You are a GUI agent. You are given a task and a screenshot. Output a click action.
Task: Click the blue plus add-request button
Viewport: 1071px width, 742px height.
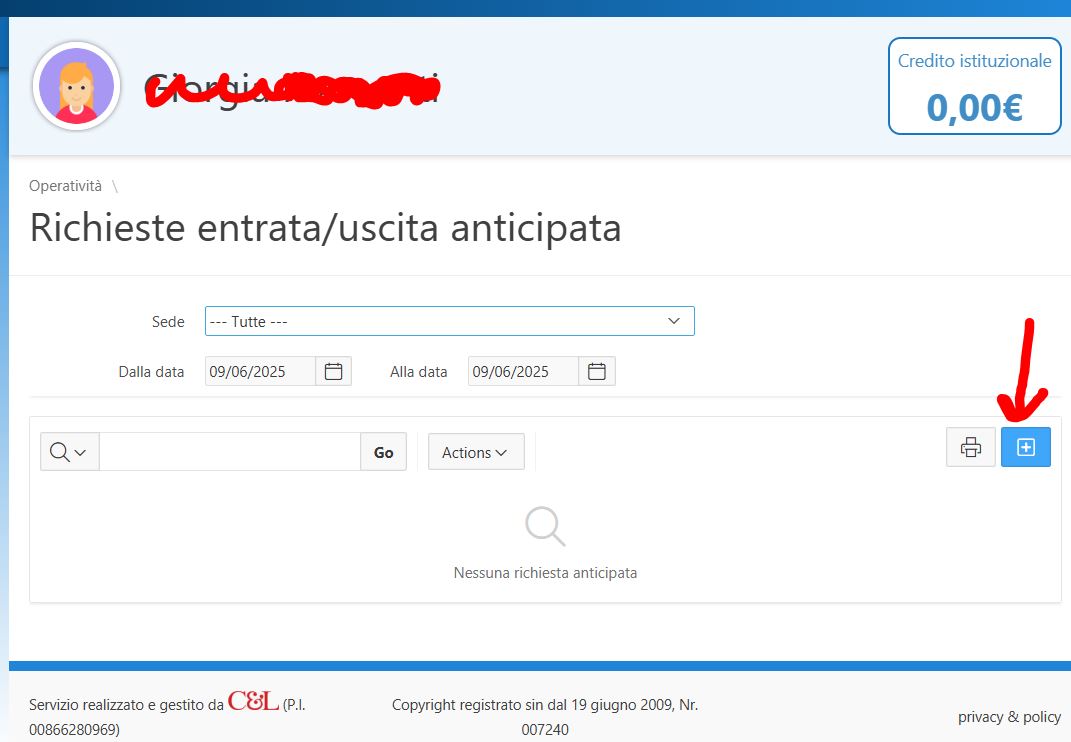(x=1025, y=448)
